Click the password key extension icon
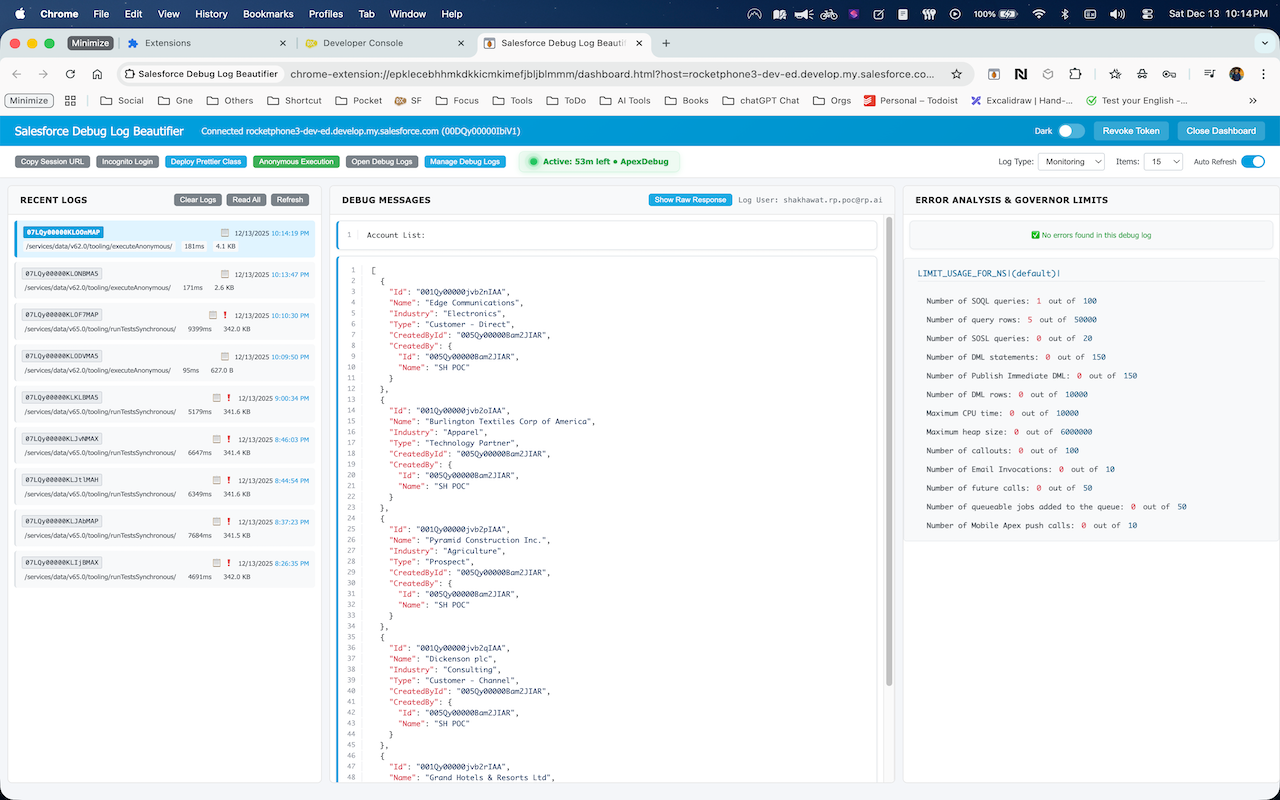Viewport: 1280px width, 800px height. (1169, 76)
